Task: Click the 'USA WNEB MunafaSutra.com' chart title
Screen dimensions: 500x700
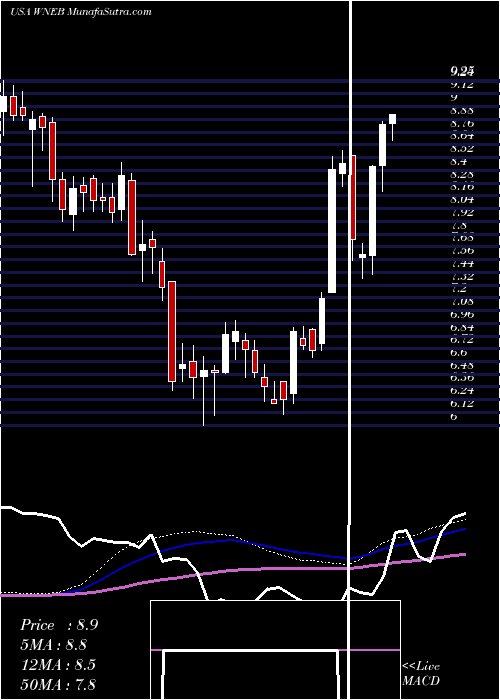Action: 81,12
